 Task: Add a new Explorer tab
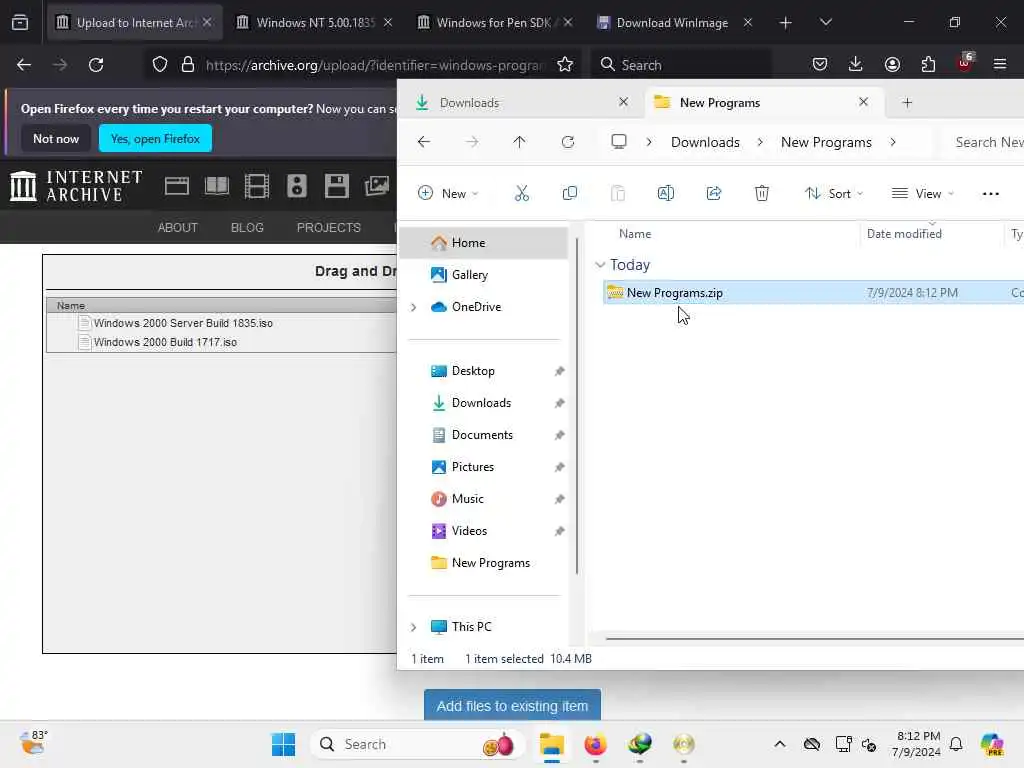point(906,103)
